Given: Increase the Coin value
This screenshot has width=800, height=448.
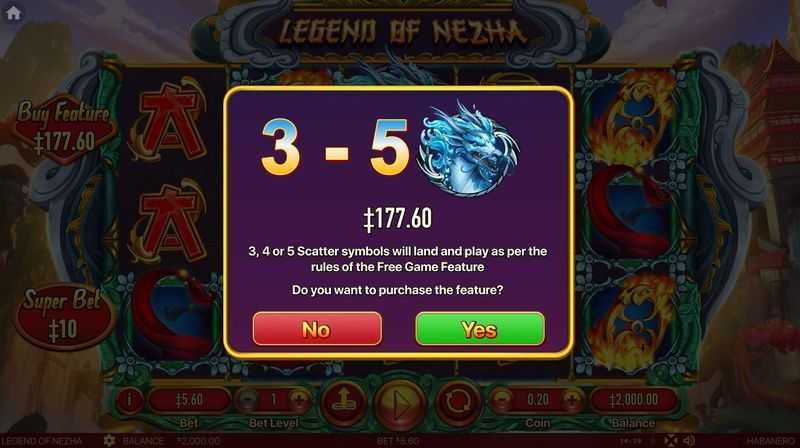Looking at the screenshot, I should click(x=572, y=400).
